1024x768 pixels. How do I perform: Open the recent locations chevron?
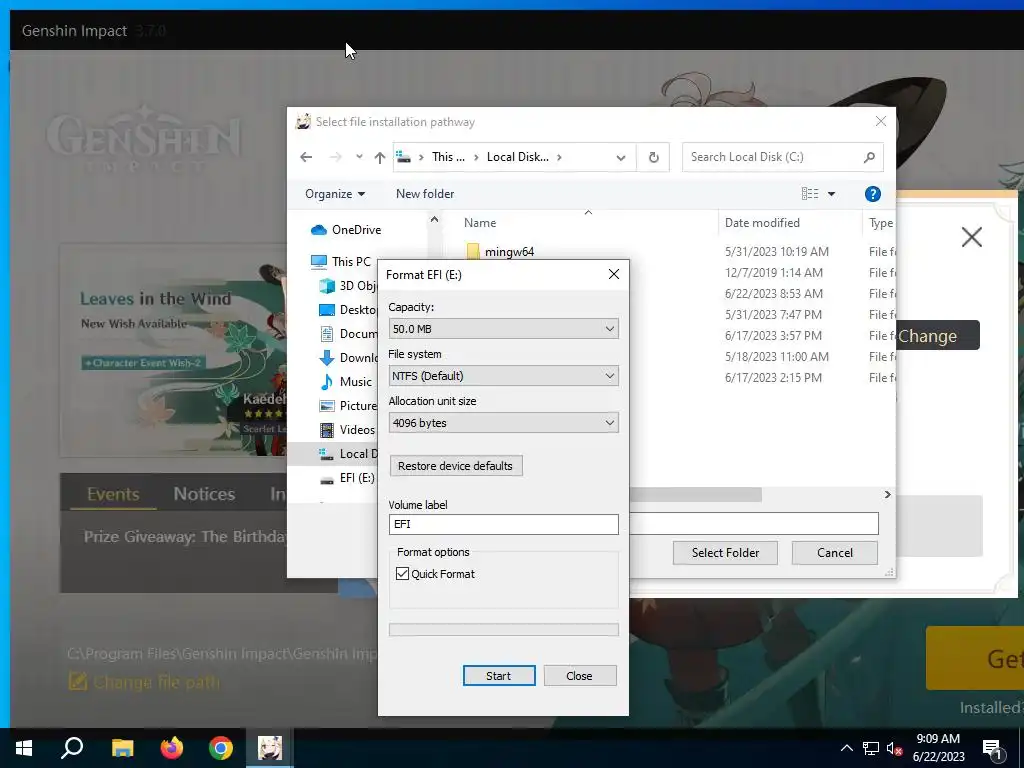tap(359, 157)
